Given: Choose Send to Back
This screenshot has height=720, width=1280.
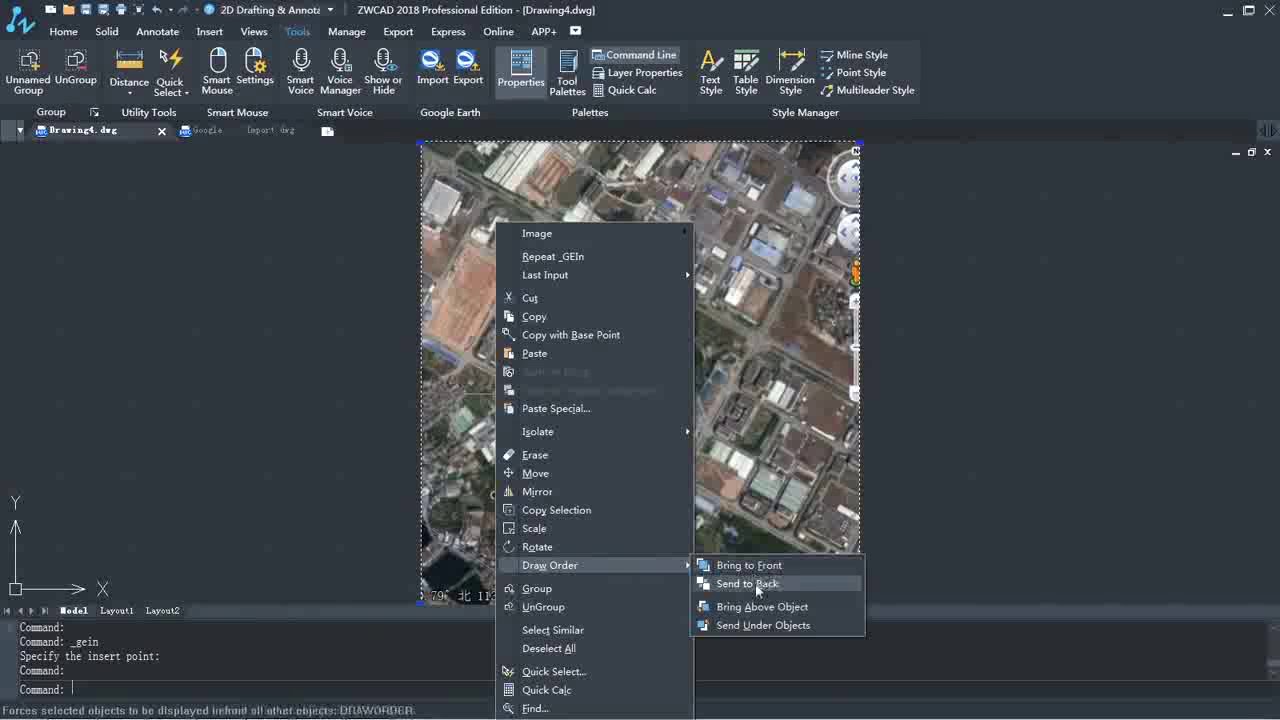Looking at the screenshot, I should coord(778,584).
